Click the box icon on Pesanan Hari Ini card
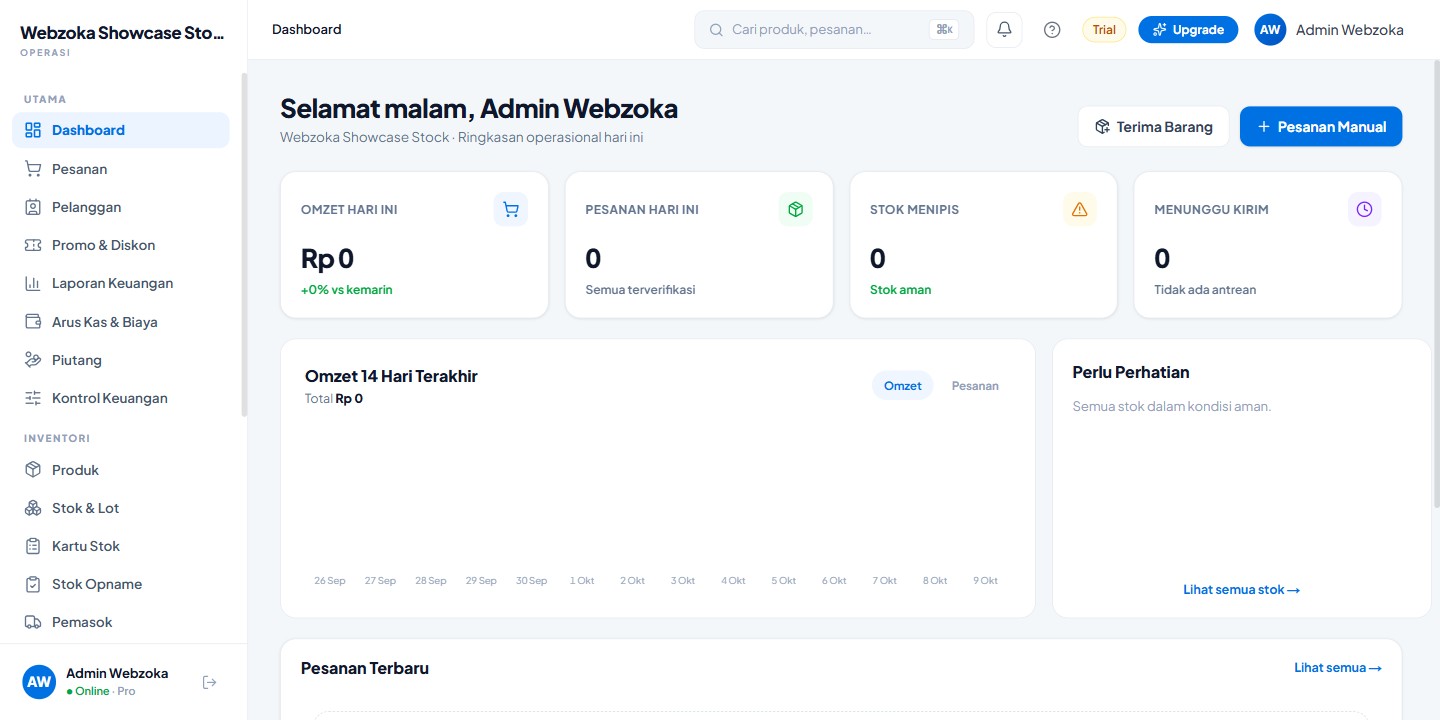Screen dimensions: 1440x720 [x=796, y=209]
